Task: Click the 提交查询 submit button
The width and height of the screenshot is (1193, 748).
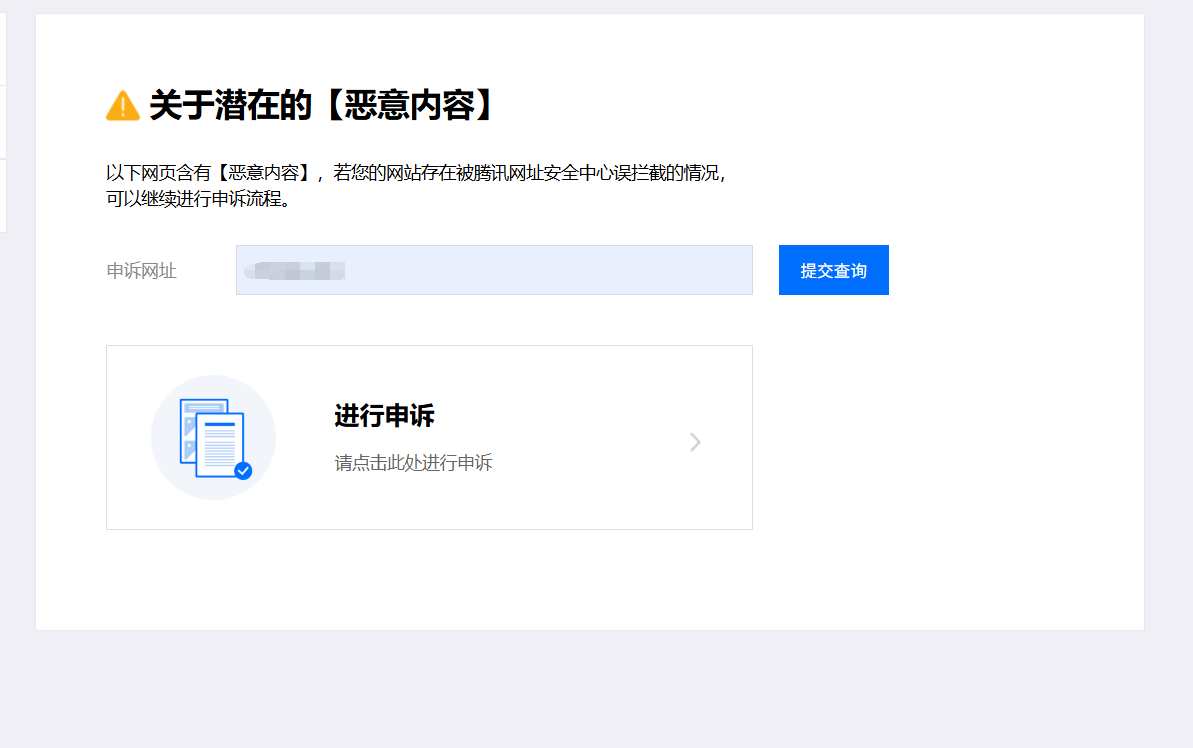Action: point(833,269)
